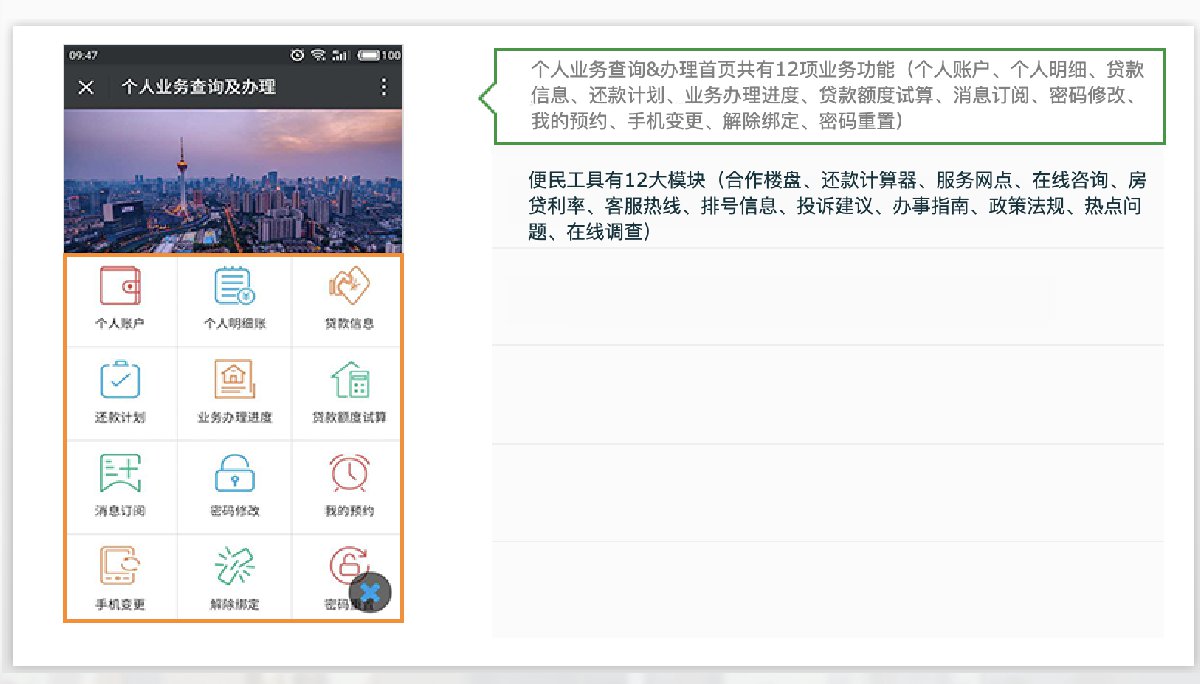
Task: Select the 个人业务查询&办理 description panel
Action: point(830,96)
